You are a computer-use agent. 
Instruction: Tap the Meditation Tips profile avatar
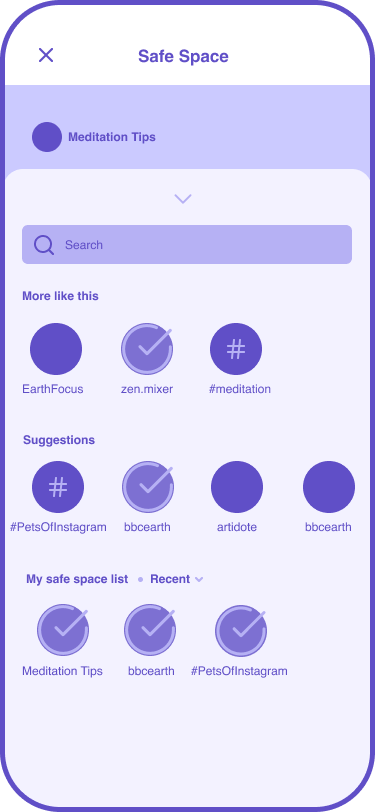pyautogui.click(x=47, y=137)
